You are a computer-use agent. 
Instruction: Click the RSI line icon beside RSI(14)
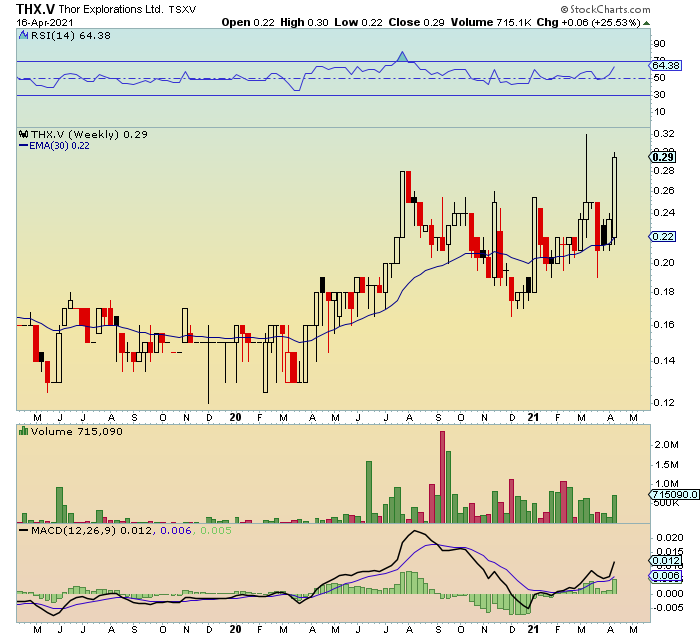24,36
